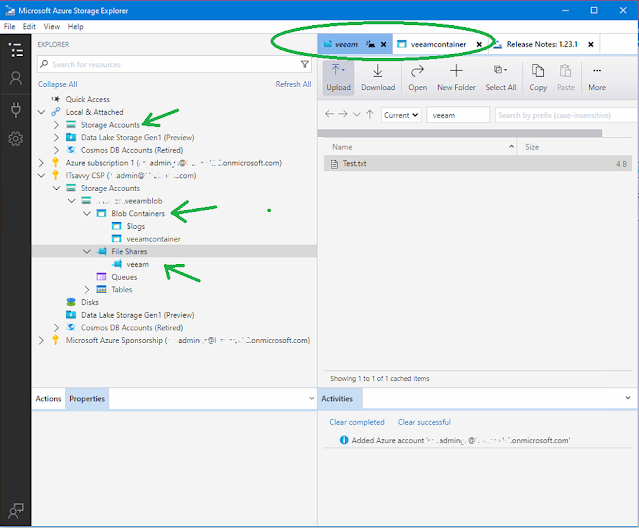This screenshot has height=528, width=639.
Task: Click the filter funnel icon in search
Action: pyautogui.click(x=304, y=64)
